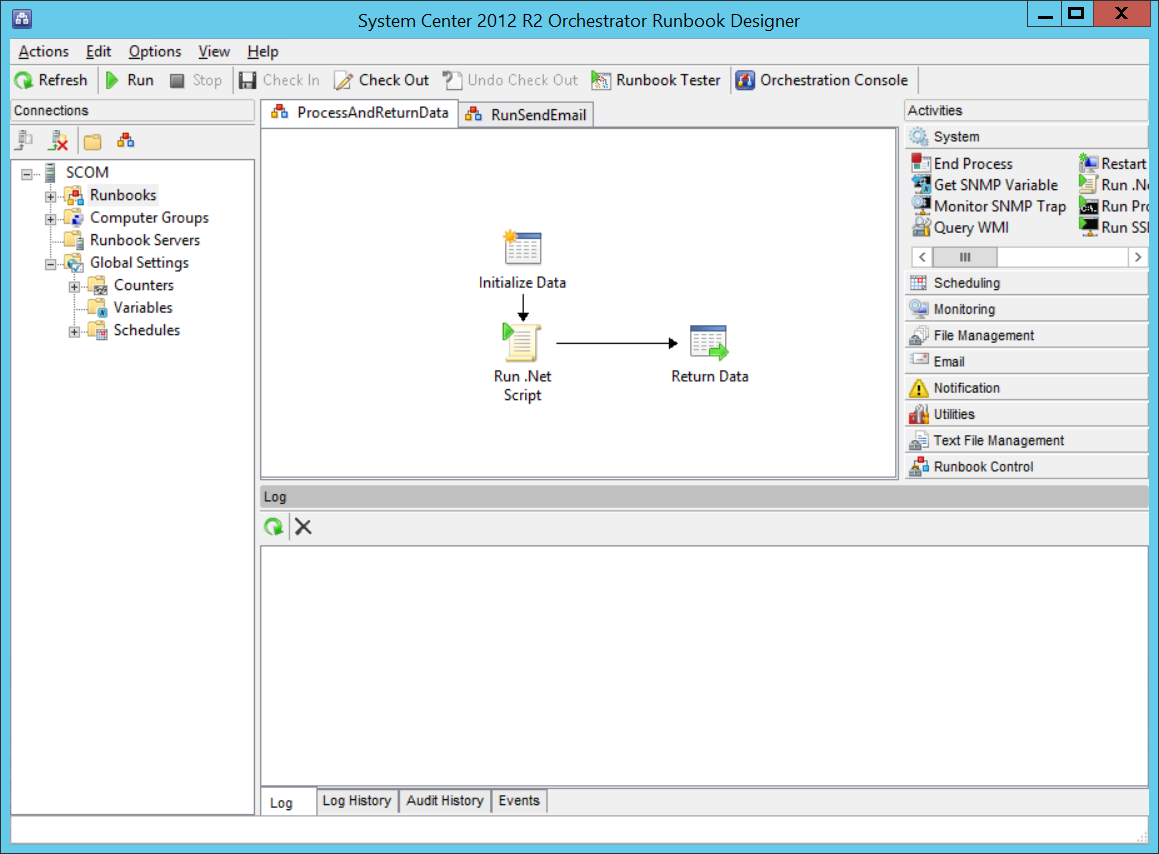The image size is (1159, 854).
Task: Open the System activities category
Action: pos(1026,137)
